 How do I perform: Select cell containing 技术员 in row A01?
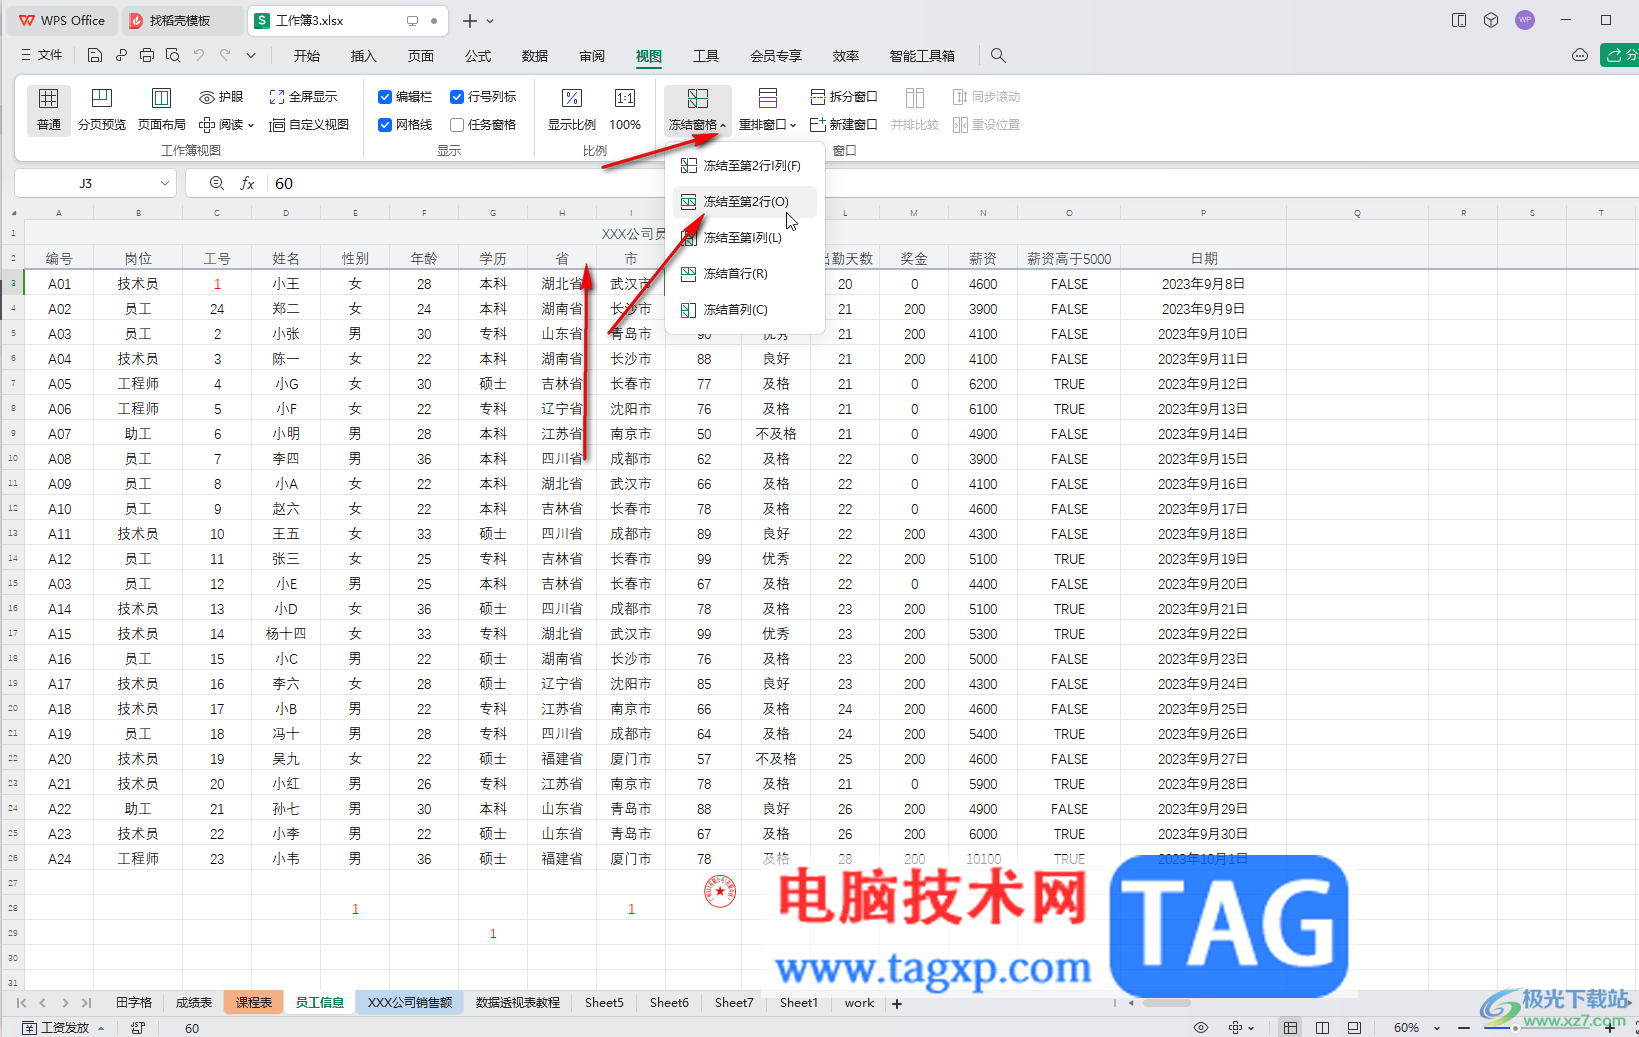point(138,284)
